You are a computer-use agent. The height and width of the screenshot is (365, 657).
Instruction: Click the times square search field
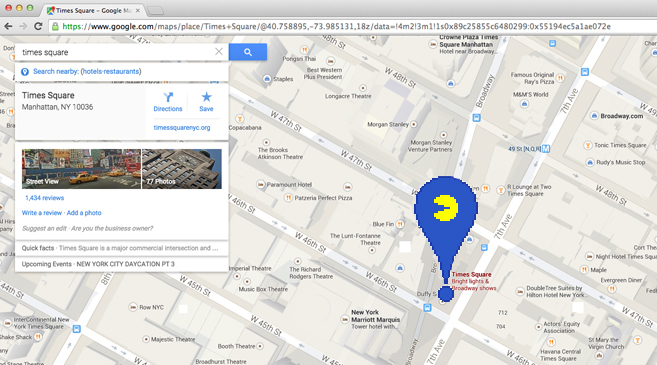pos(117,52)
